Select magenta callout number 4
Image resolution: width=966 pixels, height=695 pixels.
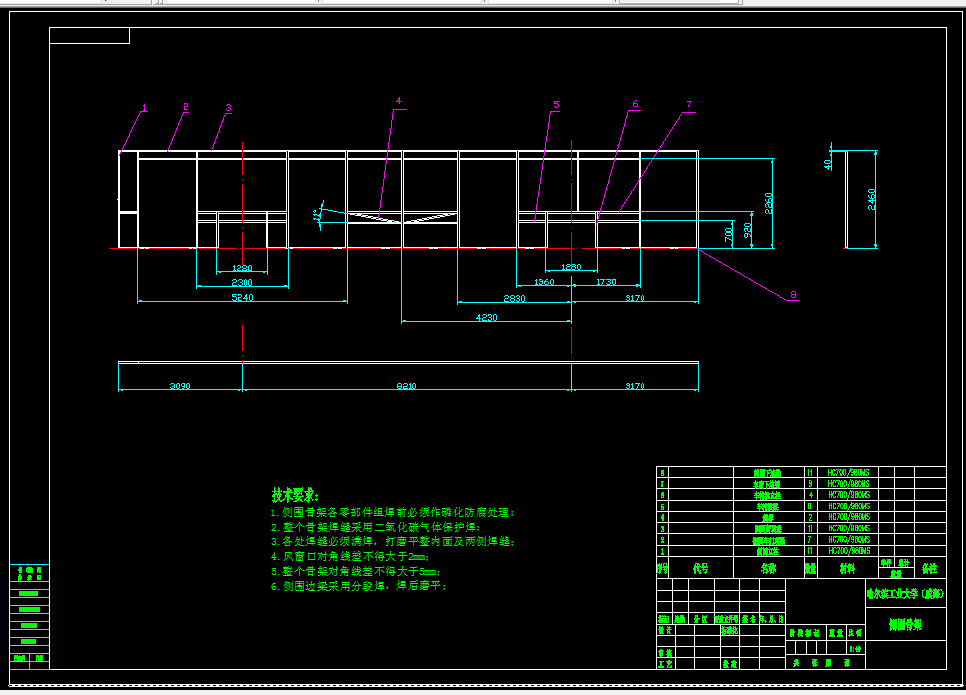coord(399,100)
